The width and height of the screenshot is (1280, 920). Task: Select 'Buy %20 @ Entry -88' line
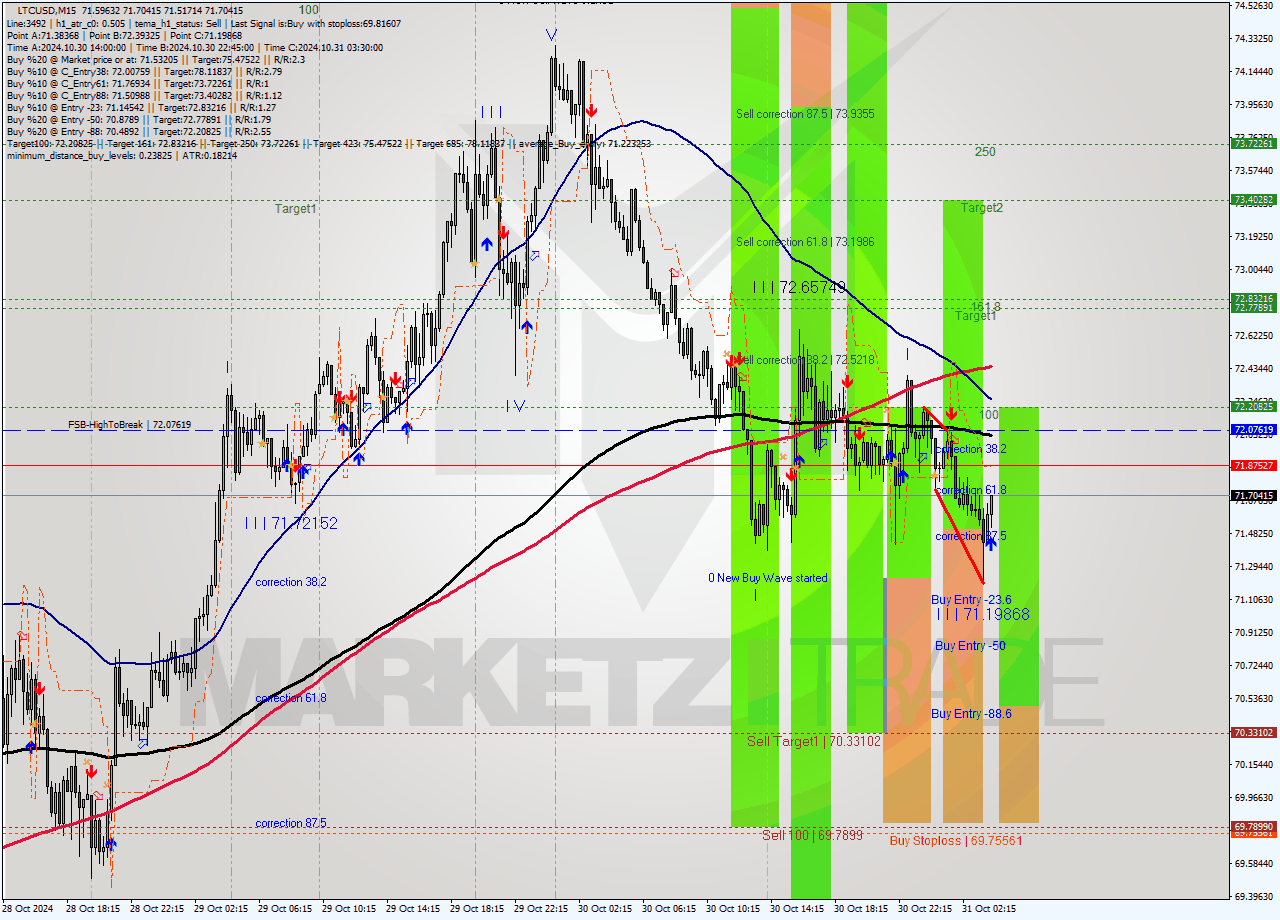click(138, 131)
